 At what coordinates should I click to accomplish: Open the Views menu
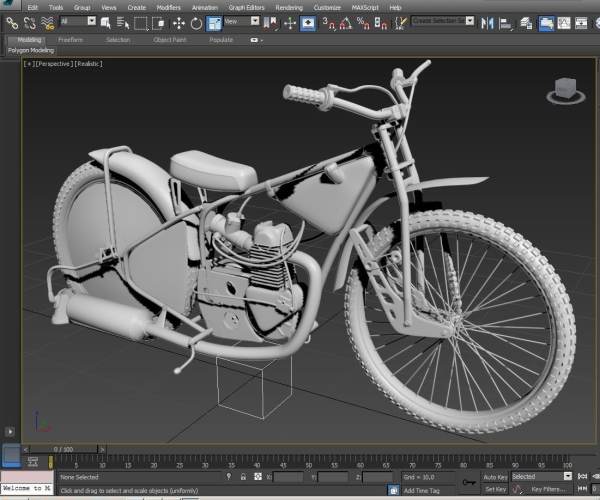(x=109, y=7)
